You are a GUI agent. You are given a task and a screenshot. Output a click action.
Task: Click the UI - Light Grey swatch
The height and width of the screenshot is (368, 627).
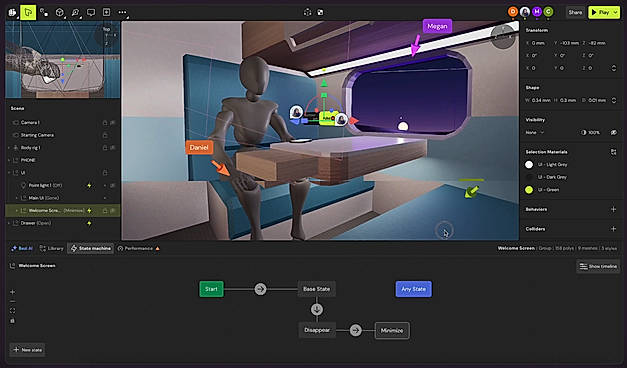(x=529, y=164)
